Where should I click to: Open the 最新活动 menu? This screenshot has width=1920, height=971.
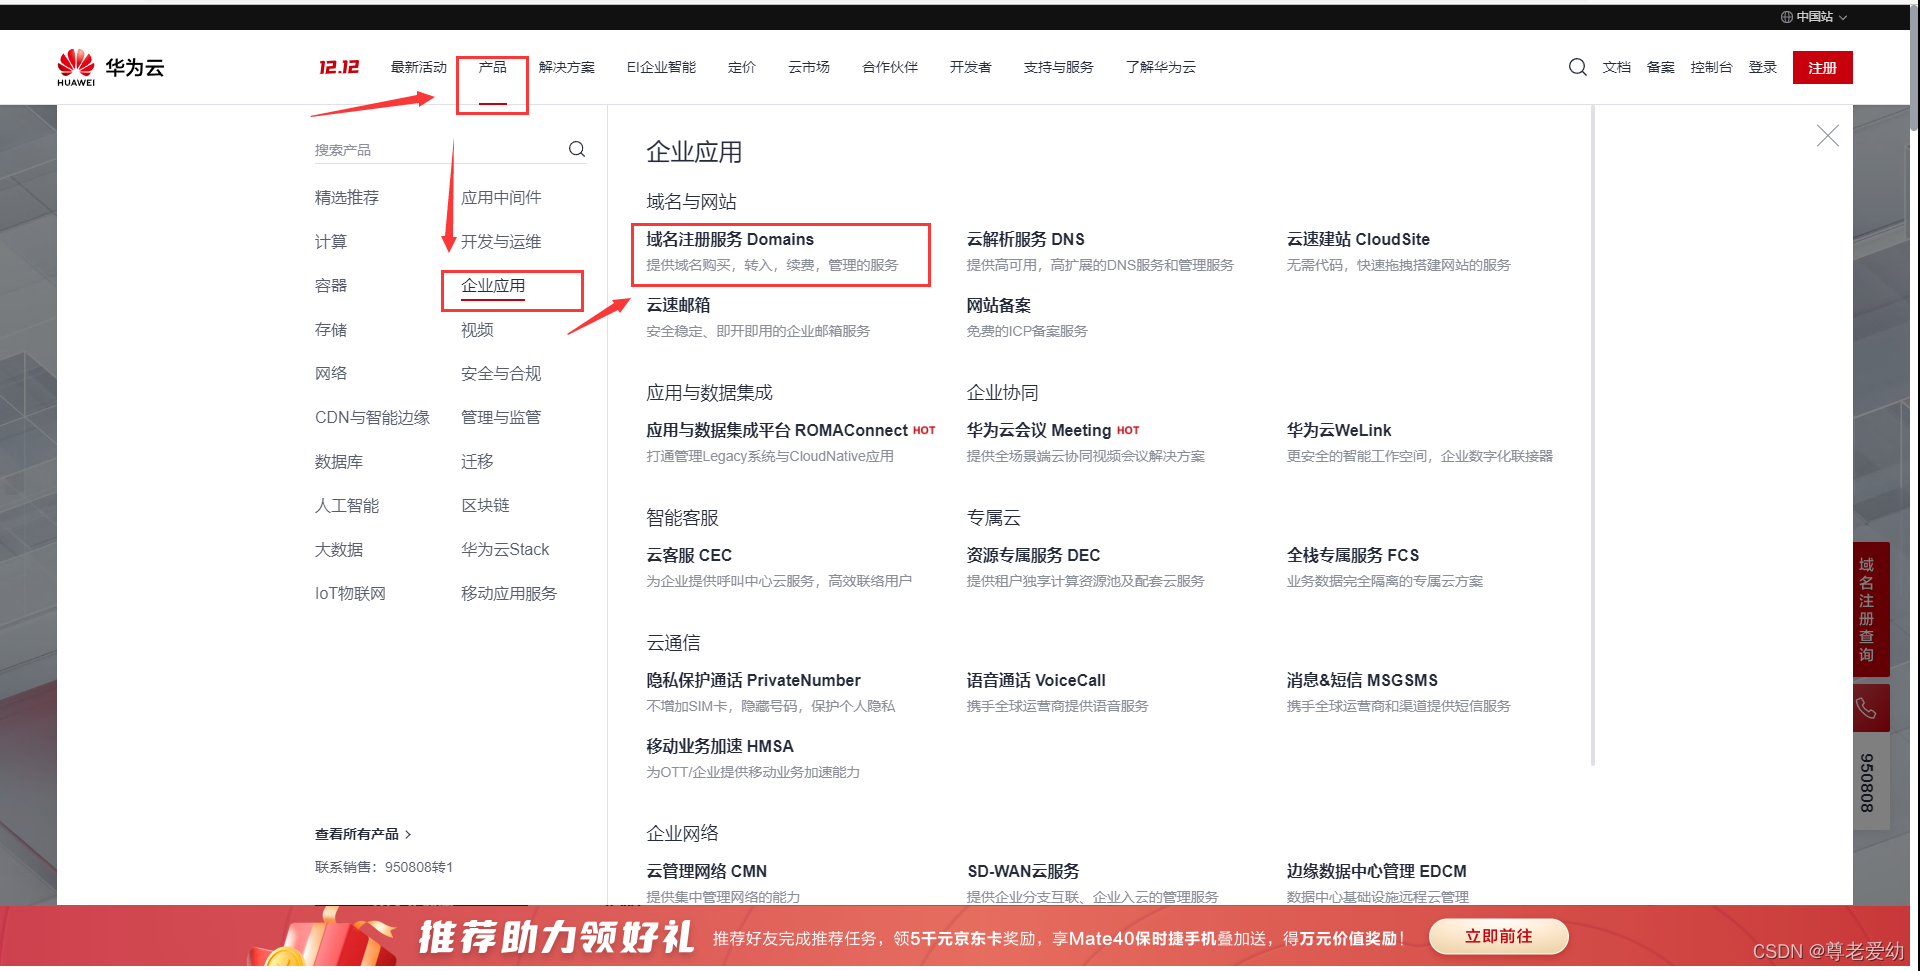tap(419, 67)
